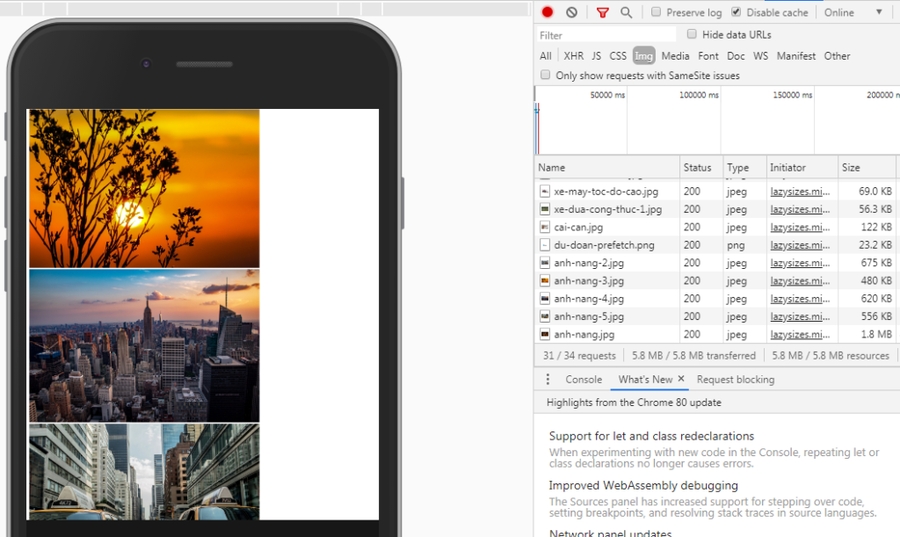Open the lazysizes initiator link for cai-can.jpg

click(x=799, y=227)
